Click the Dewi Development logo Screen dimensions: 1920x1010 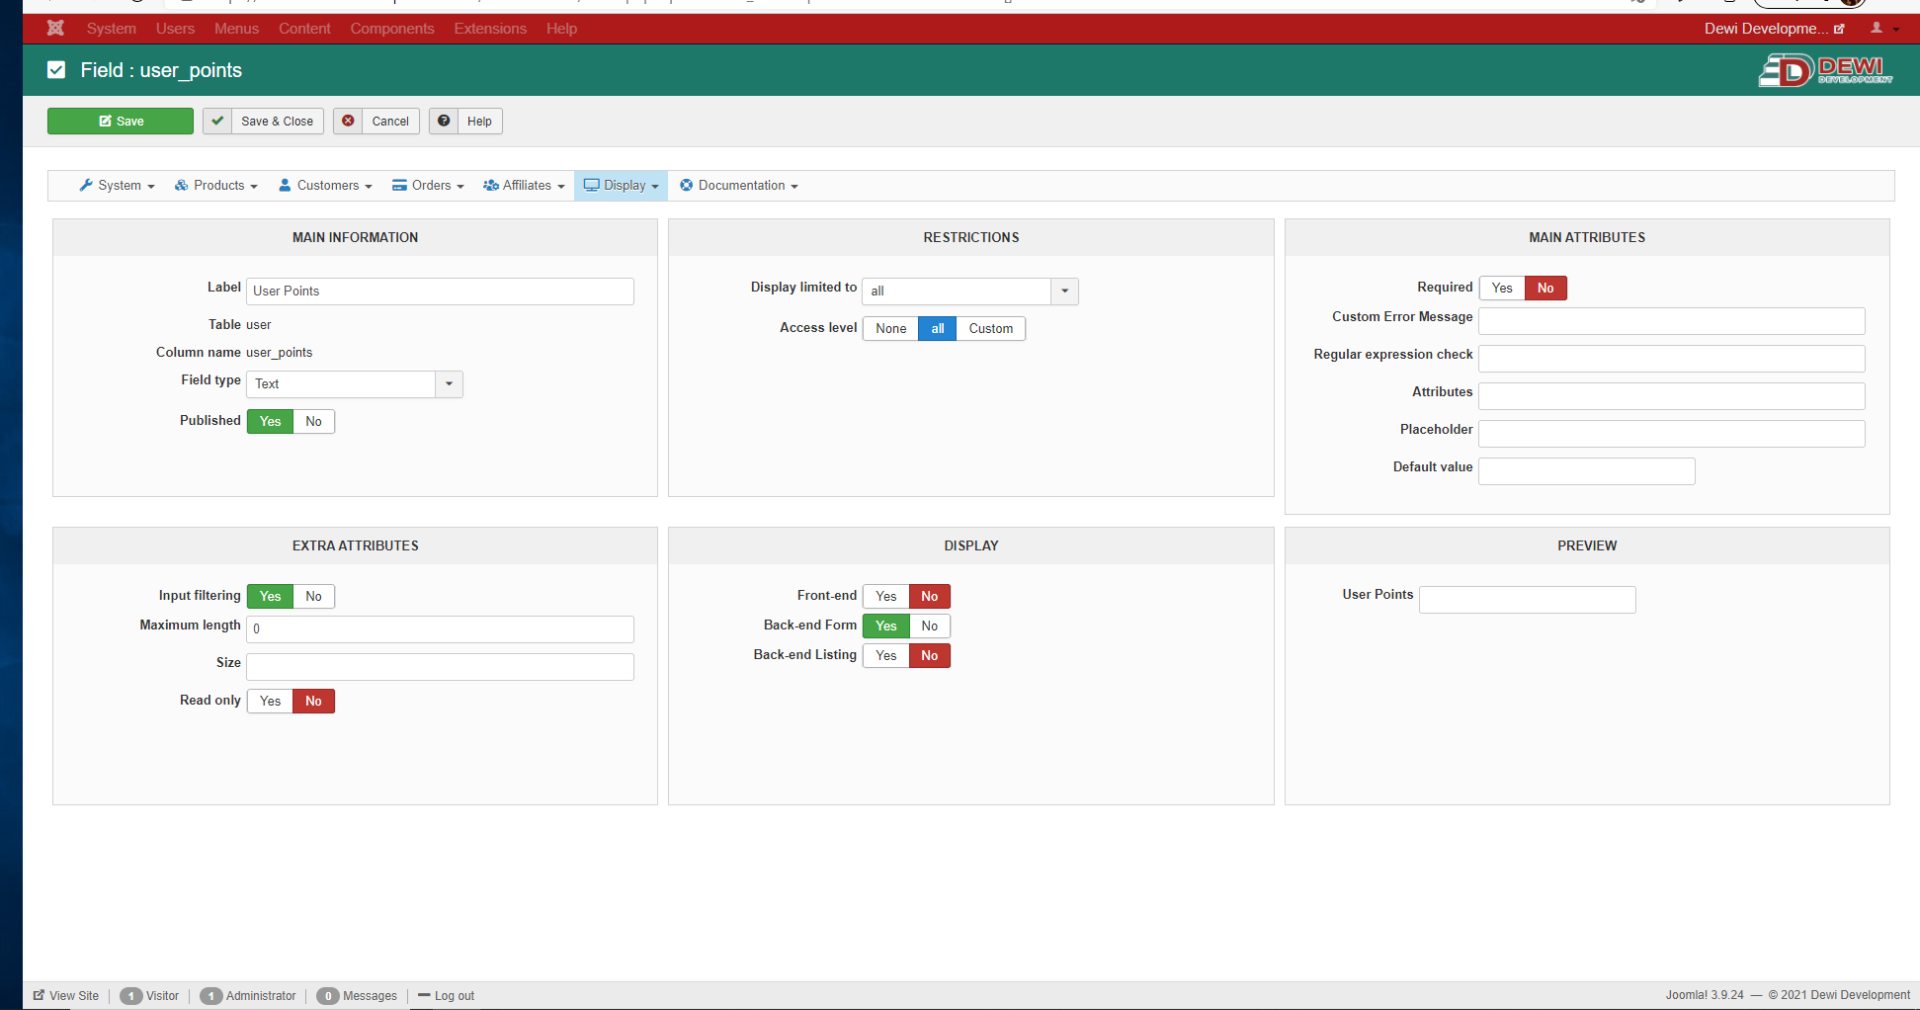click(1825, 70)
